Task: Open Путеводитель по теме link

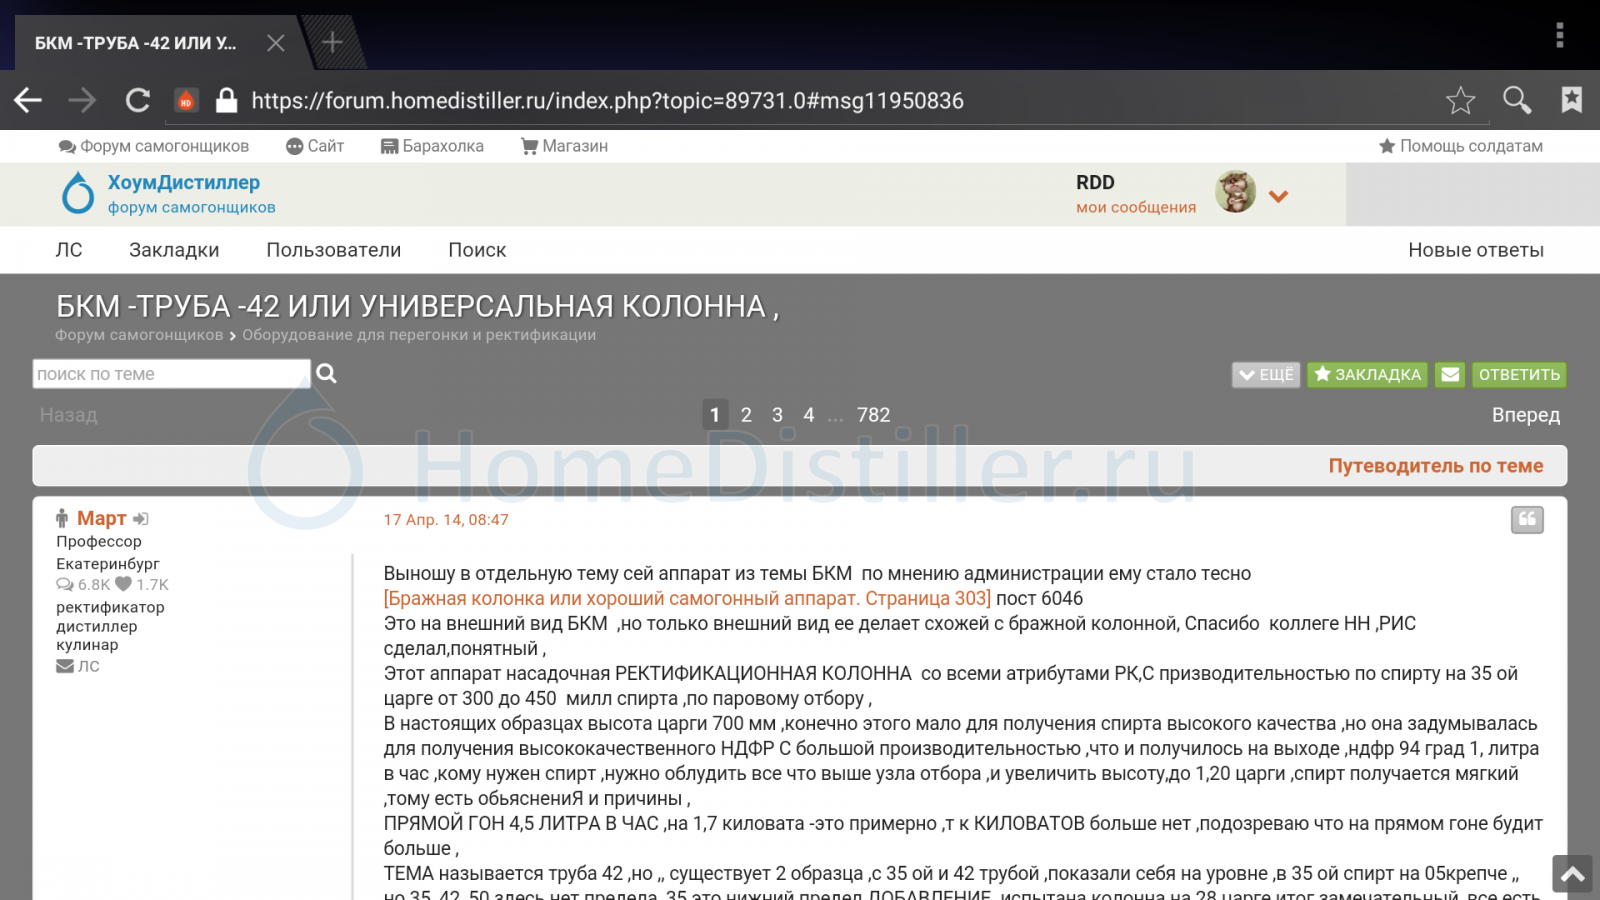Action: [1435, 466]
